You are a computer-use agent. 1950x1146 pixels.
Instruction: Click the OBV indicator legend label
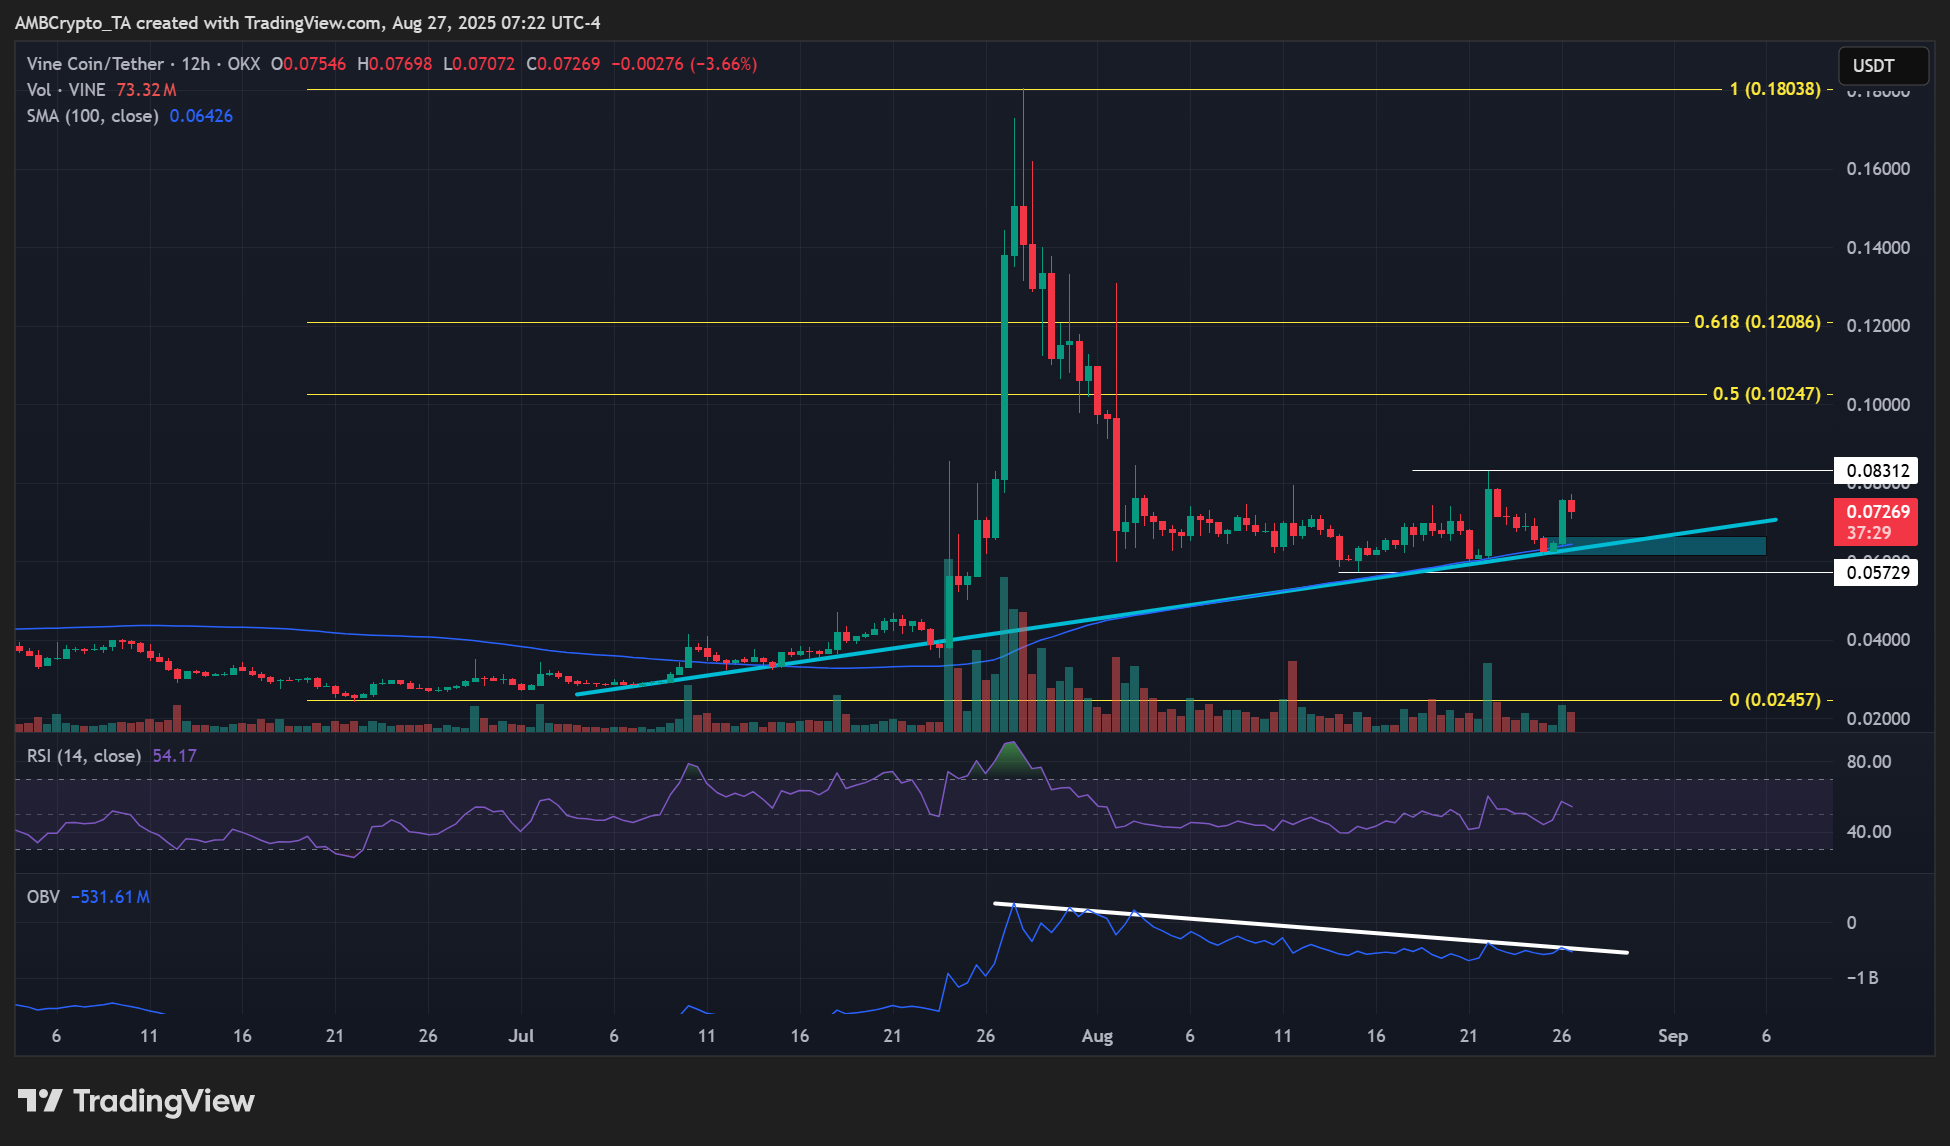(43, 897)
